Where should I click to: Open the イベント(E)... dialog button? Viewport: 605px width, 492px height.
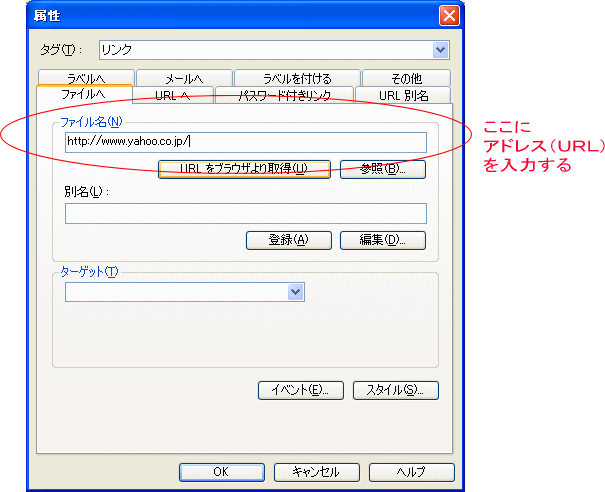301,391
